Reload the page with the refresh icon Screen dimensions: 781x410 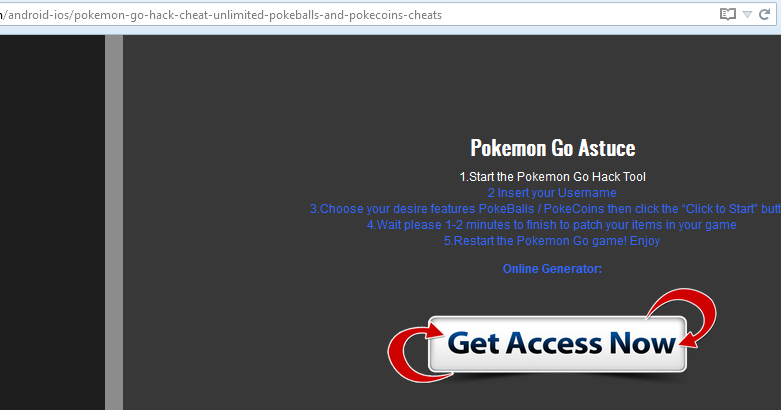(765, 14)
